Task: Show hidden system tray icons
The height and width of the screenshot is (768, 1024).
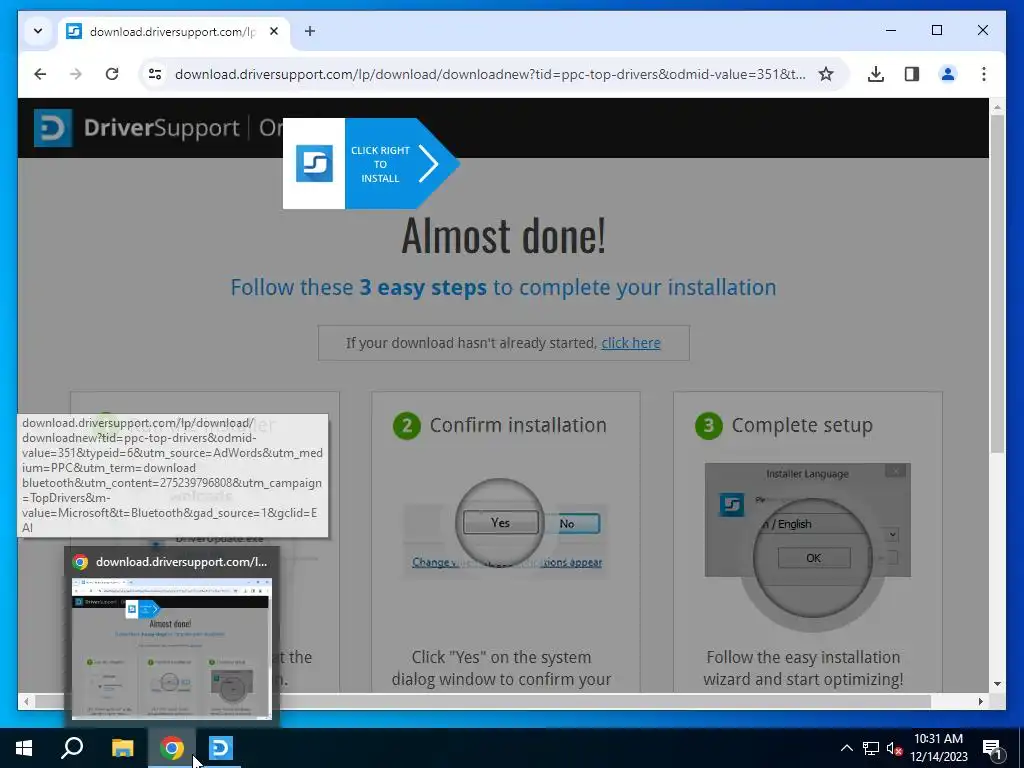Action: click(846, 748)
